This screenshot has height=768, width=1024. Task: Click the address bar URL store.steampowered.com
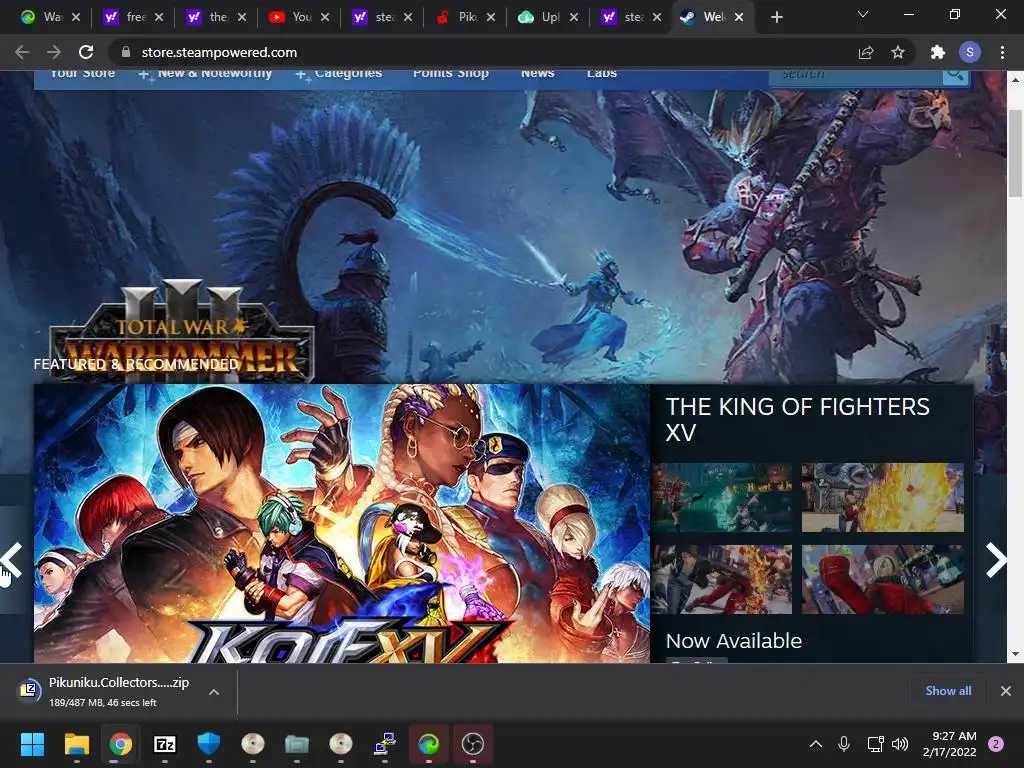pyautogui.click(x=219, y=52)
